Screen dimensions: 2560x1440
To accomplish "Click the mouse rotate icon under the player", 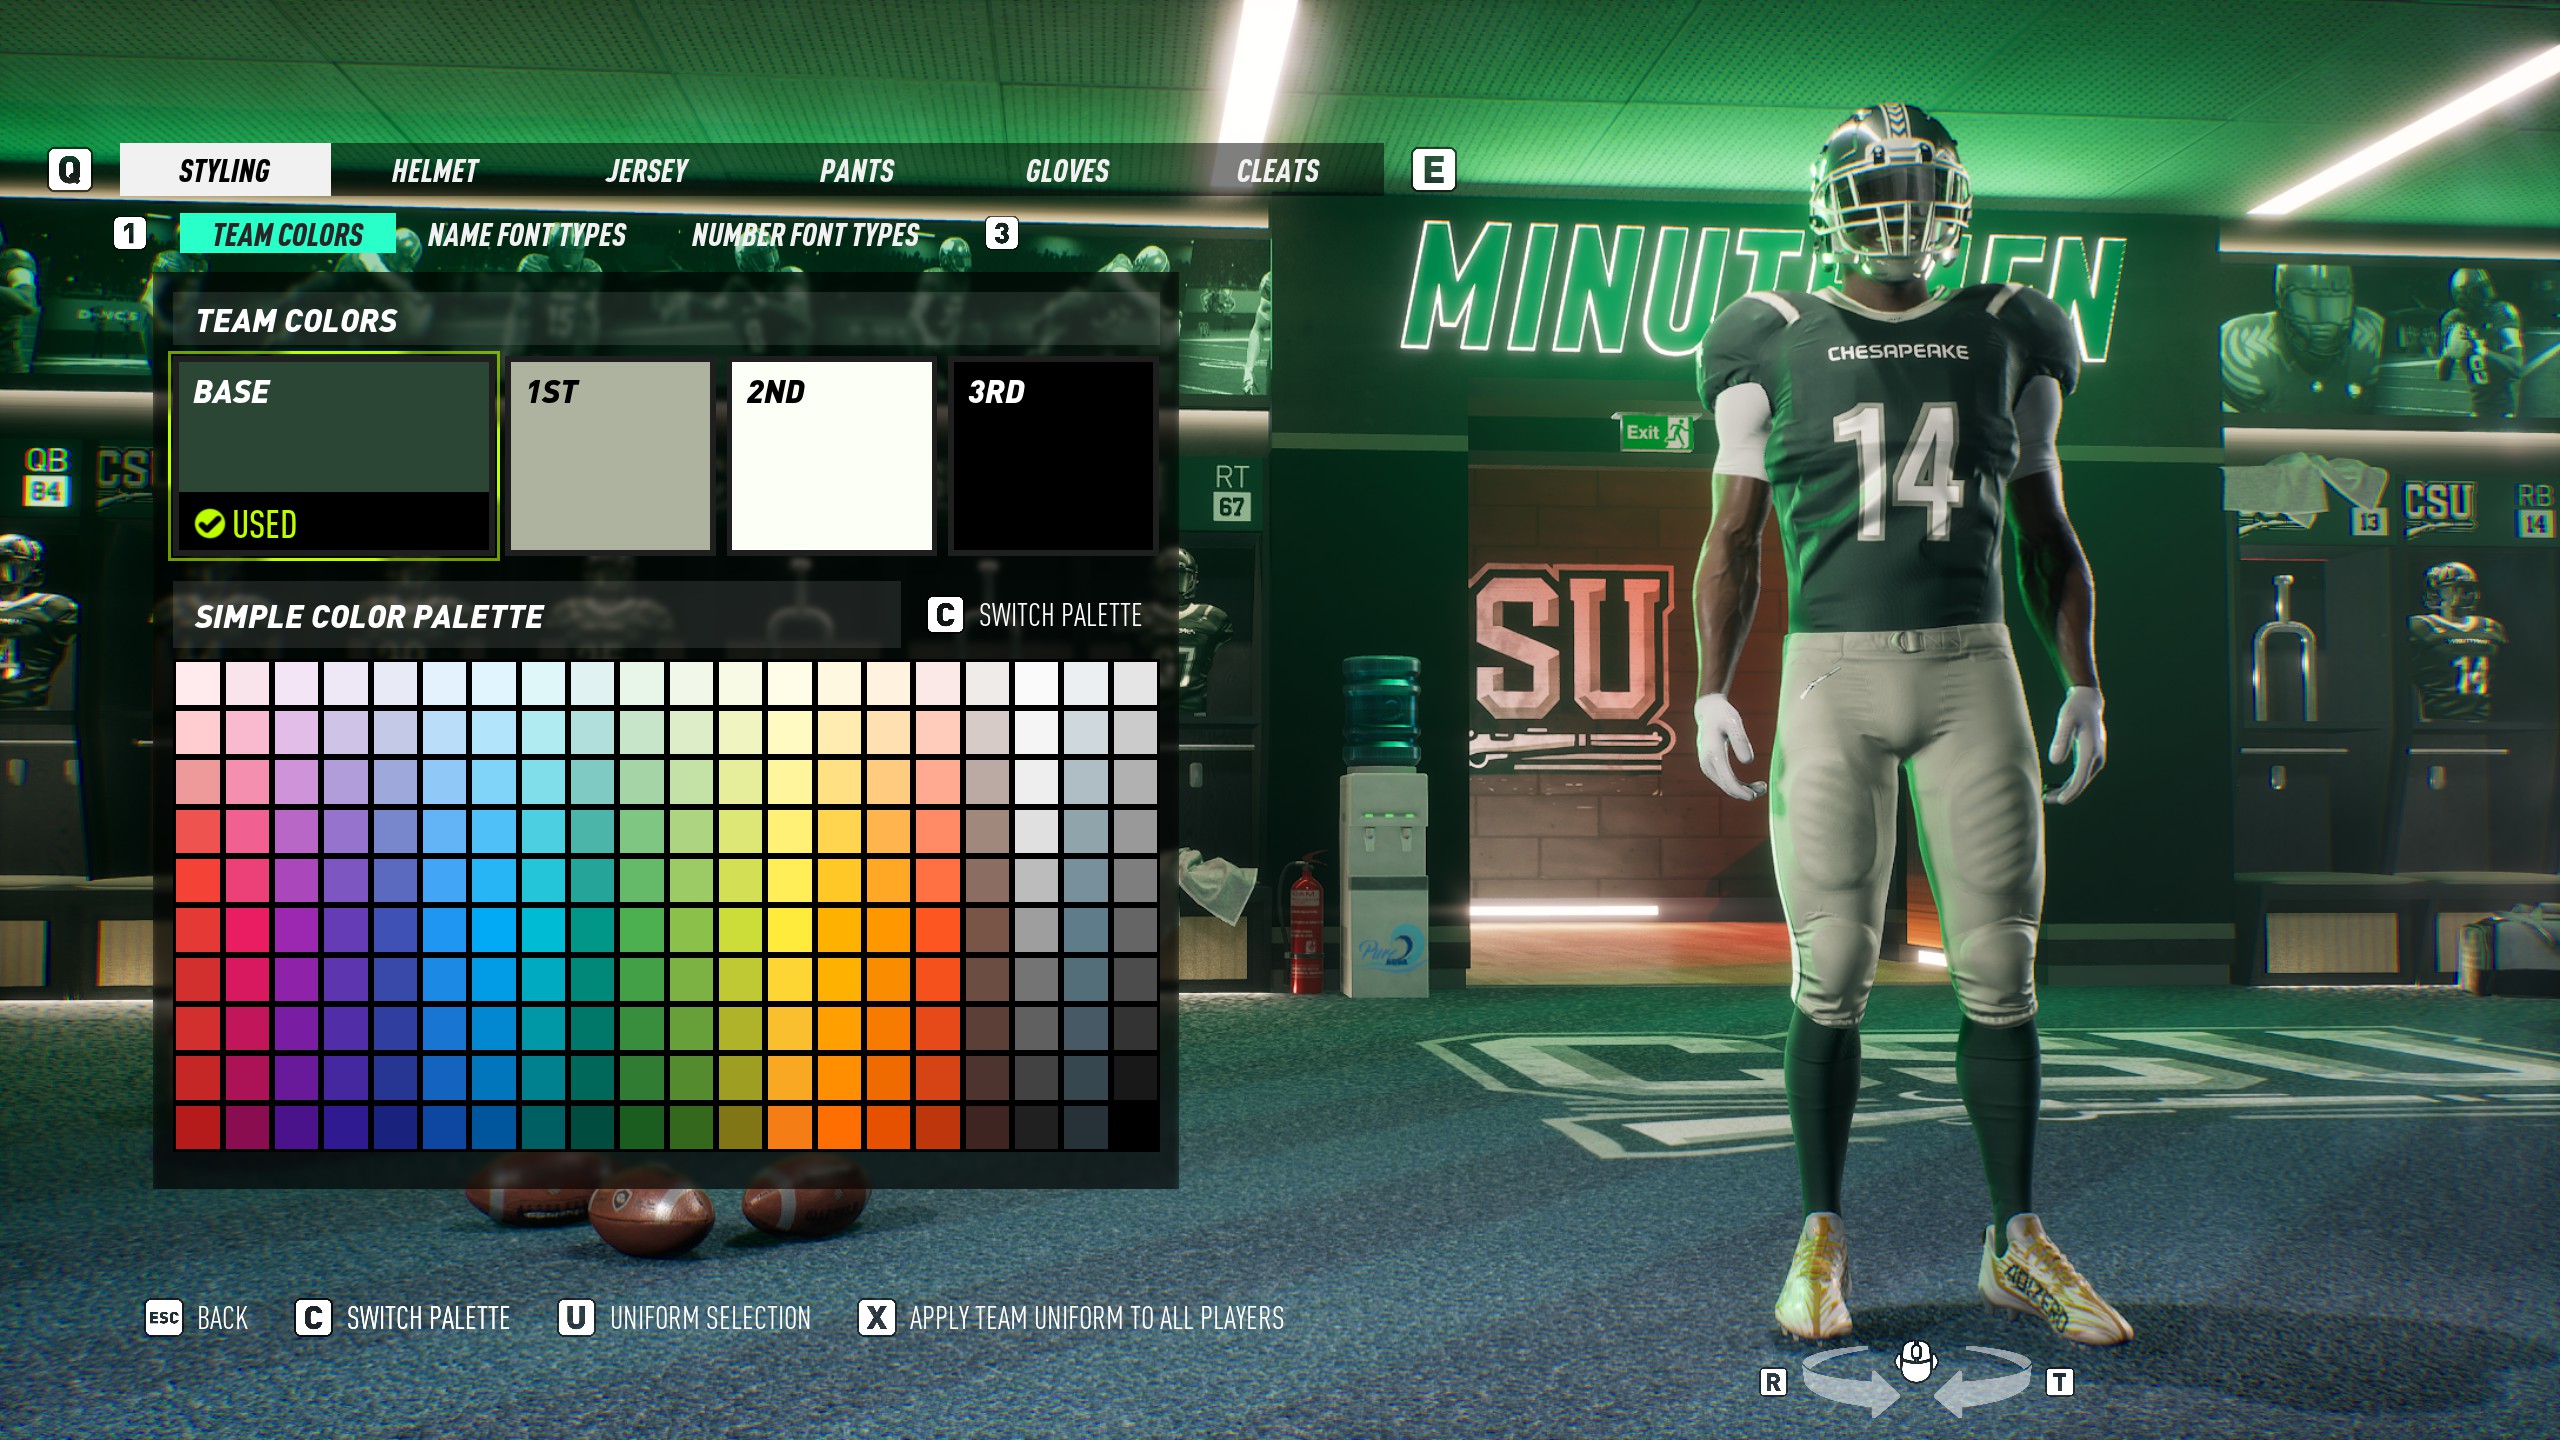I will [x=1916, y=1362].
